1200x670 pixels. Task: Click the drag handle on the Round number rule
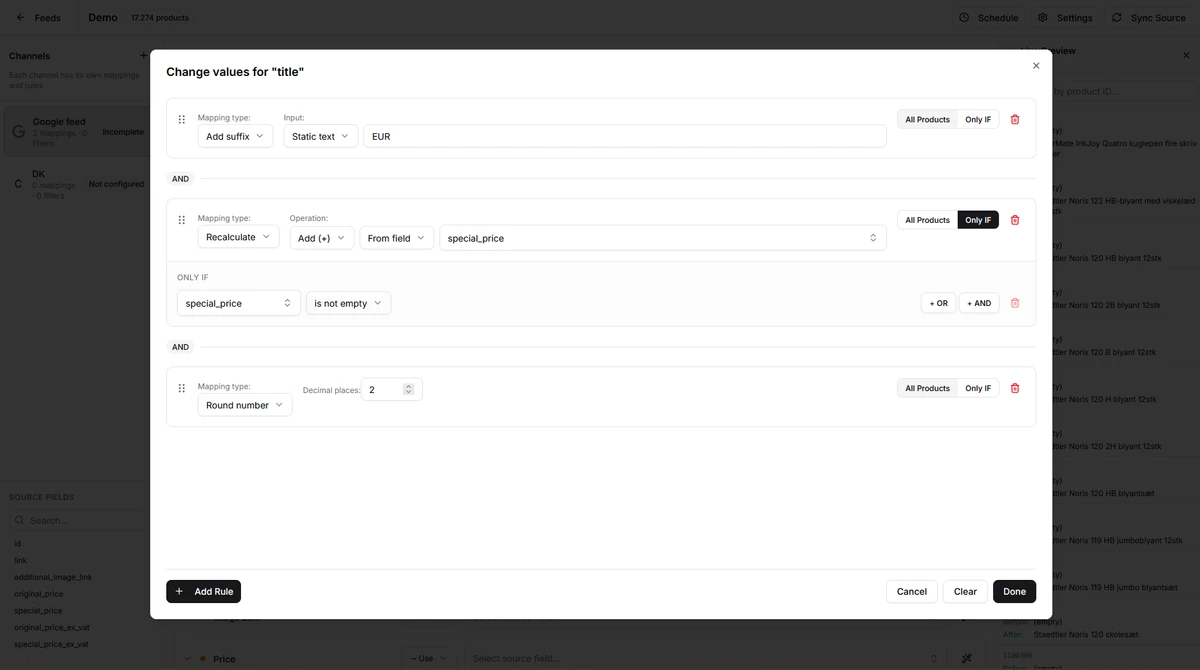182,388
